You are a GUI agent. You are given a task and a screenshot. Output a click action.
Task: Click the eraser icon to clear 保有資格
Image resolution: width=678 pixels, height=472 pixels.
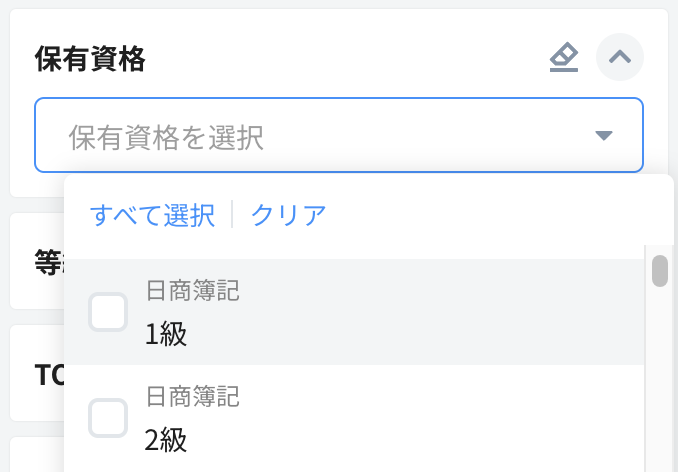pos(564,58)
